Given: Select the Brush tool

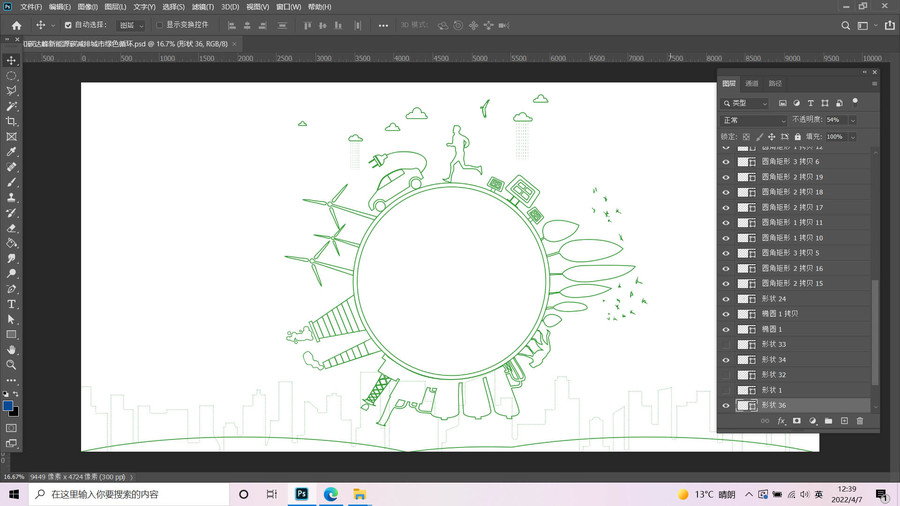Looking at the screenshot, I should (x=11, y=182).
